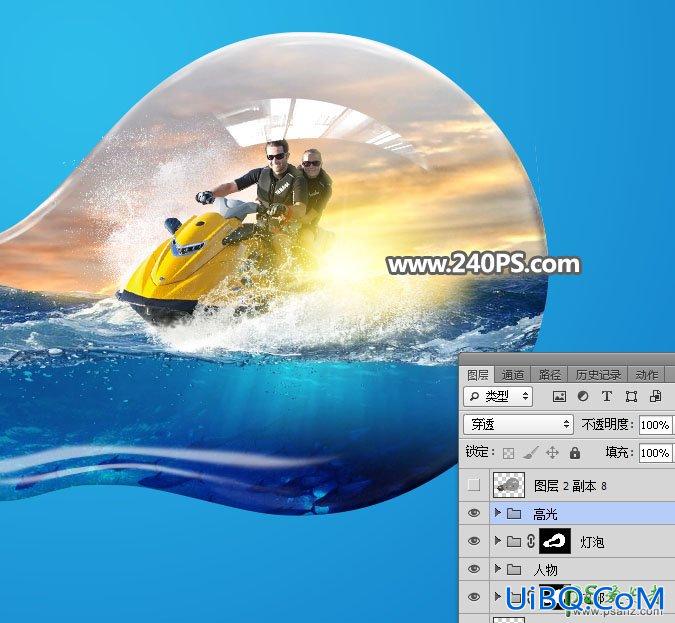Switch to the 路径 tab
This screenshot has width=675, height=623.
[x=550, y=375]
